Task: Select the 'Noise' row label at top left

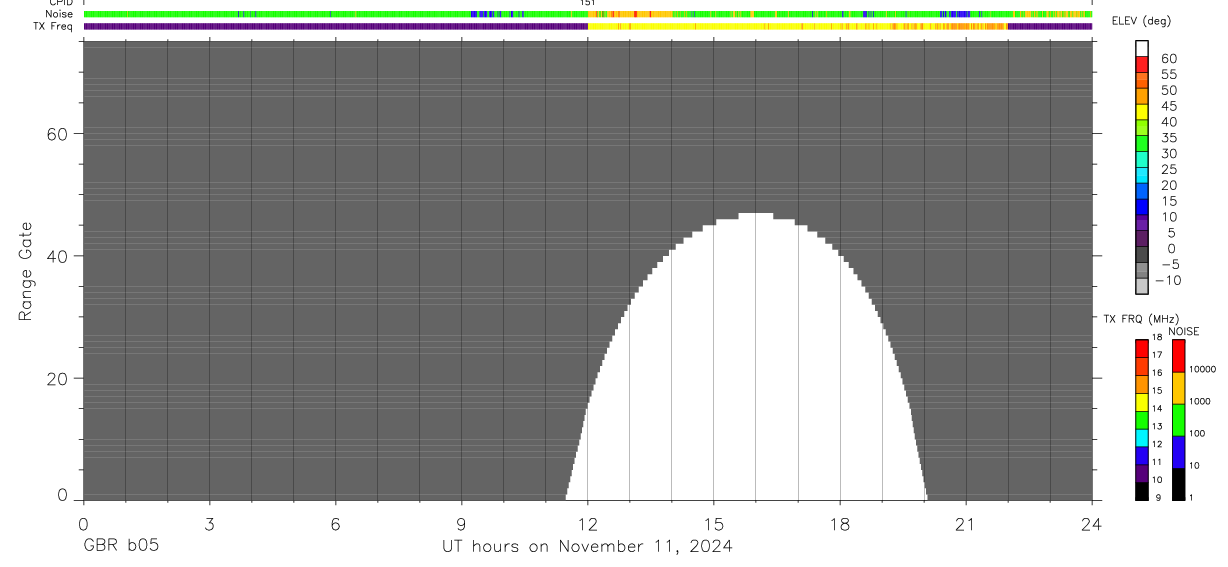Action: 59,14
